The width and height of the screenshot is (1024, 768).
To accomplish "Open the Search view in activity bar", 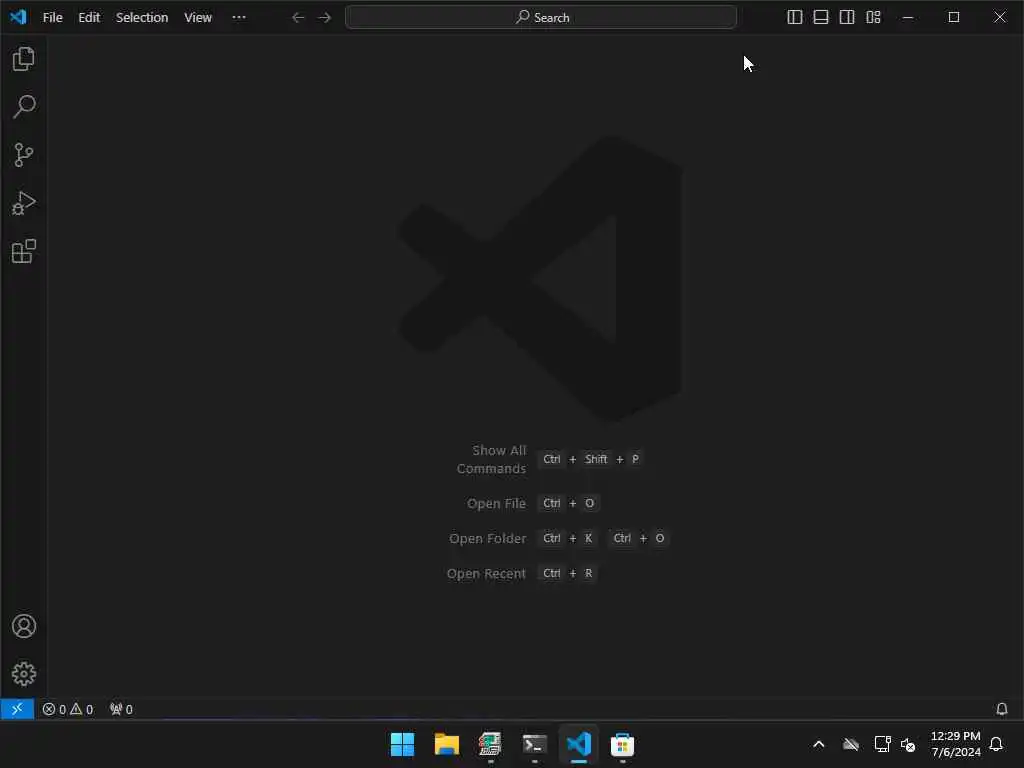I will [24, 107].
